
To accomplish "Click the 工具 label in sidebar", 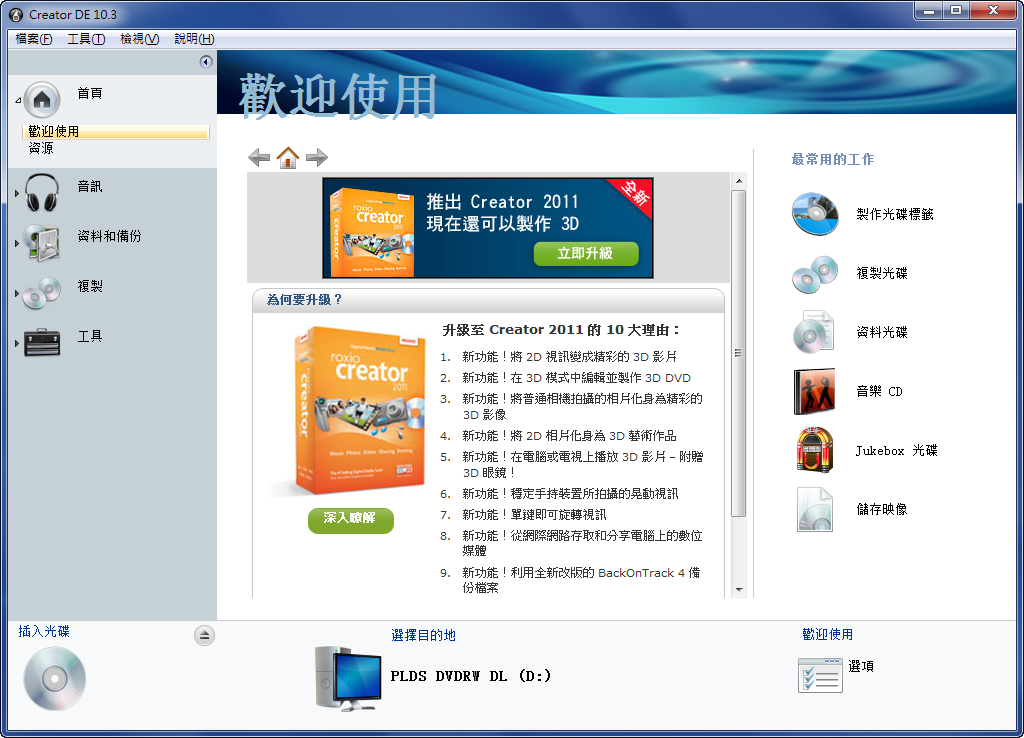I will 89,336.
